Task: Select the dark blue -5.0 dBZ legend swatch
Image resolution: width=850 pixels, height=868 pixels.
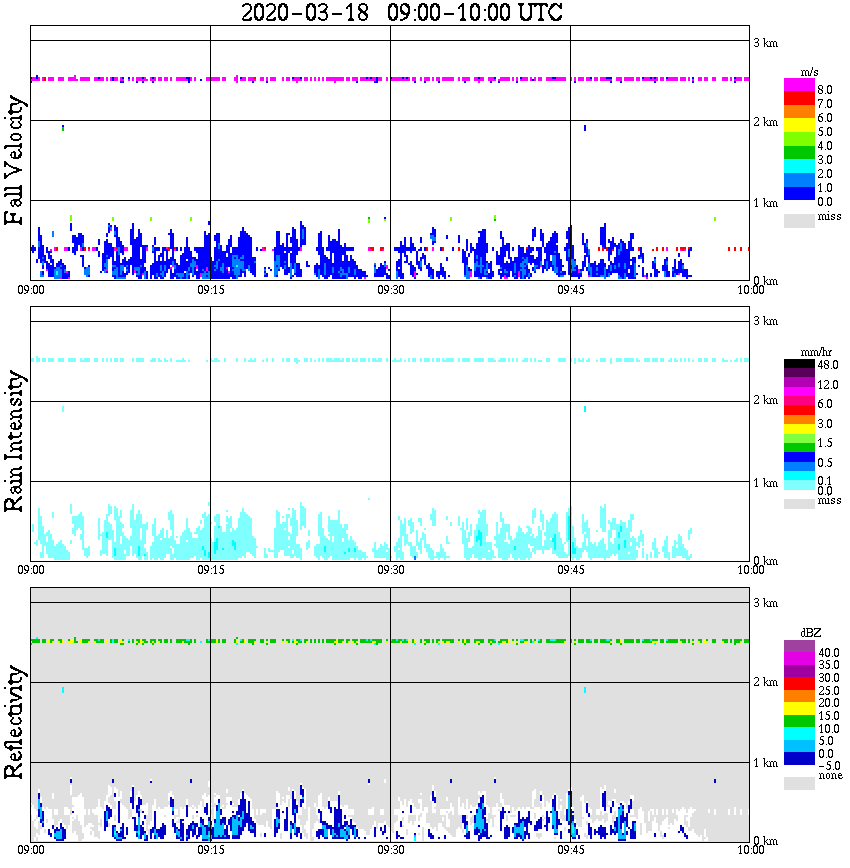Action: pyautogui.click(x=799, y=759)
